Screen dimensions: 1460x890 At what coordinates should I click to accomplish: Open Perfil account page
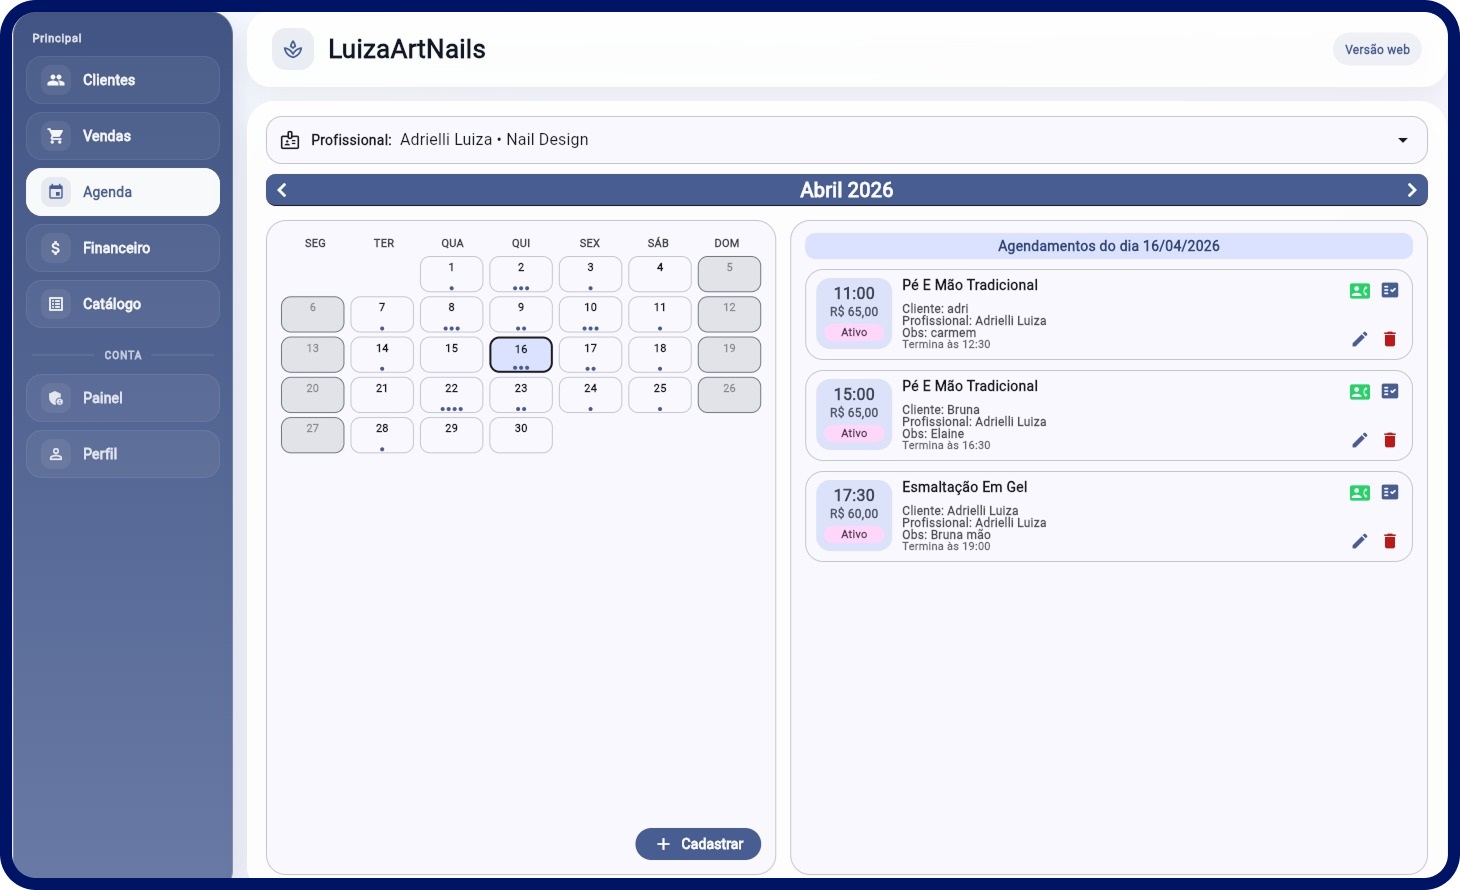tap(123, 454)
